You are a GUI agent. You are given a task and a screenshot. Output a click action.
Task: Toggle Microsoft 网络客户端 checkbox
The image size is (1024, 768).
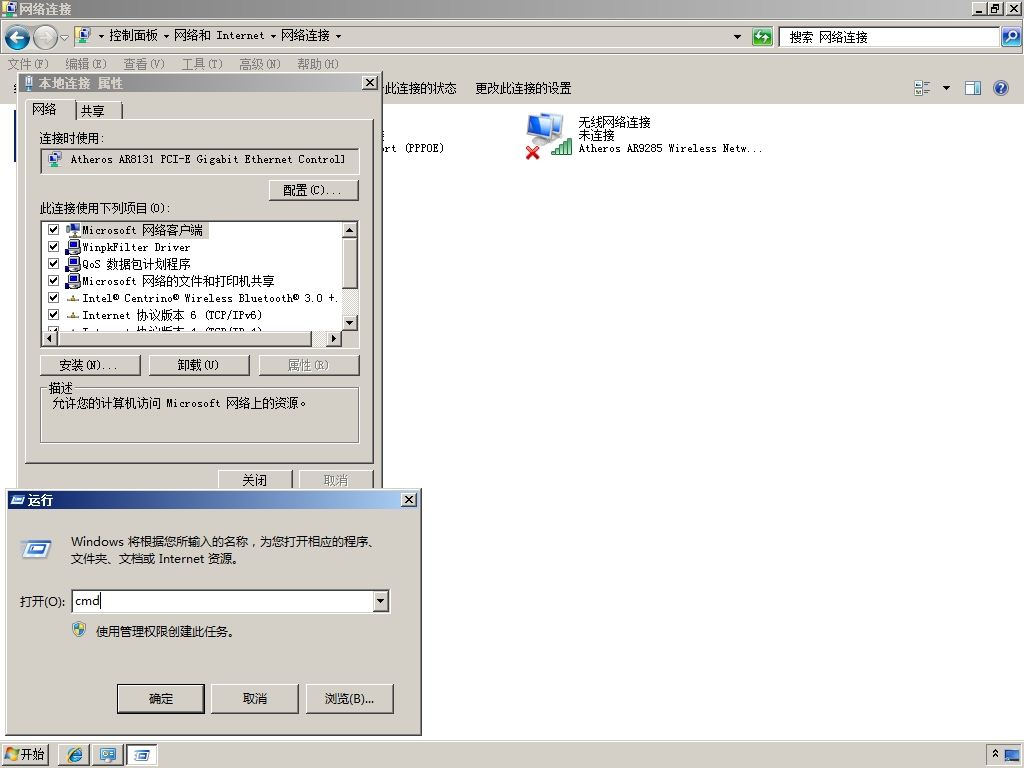click(x=54, y=230)
